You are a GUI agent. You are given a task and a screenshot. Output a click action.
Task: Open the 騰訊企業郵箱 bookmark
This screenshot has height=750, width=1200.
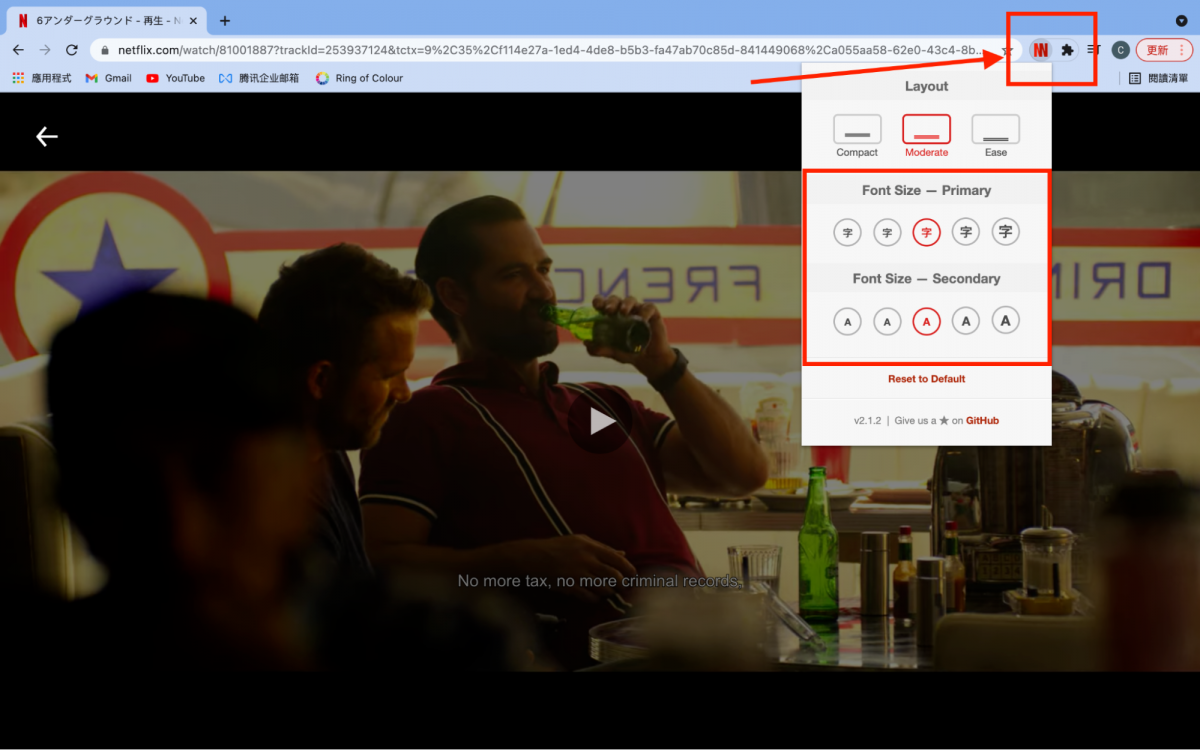259,78
